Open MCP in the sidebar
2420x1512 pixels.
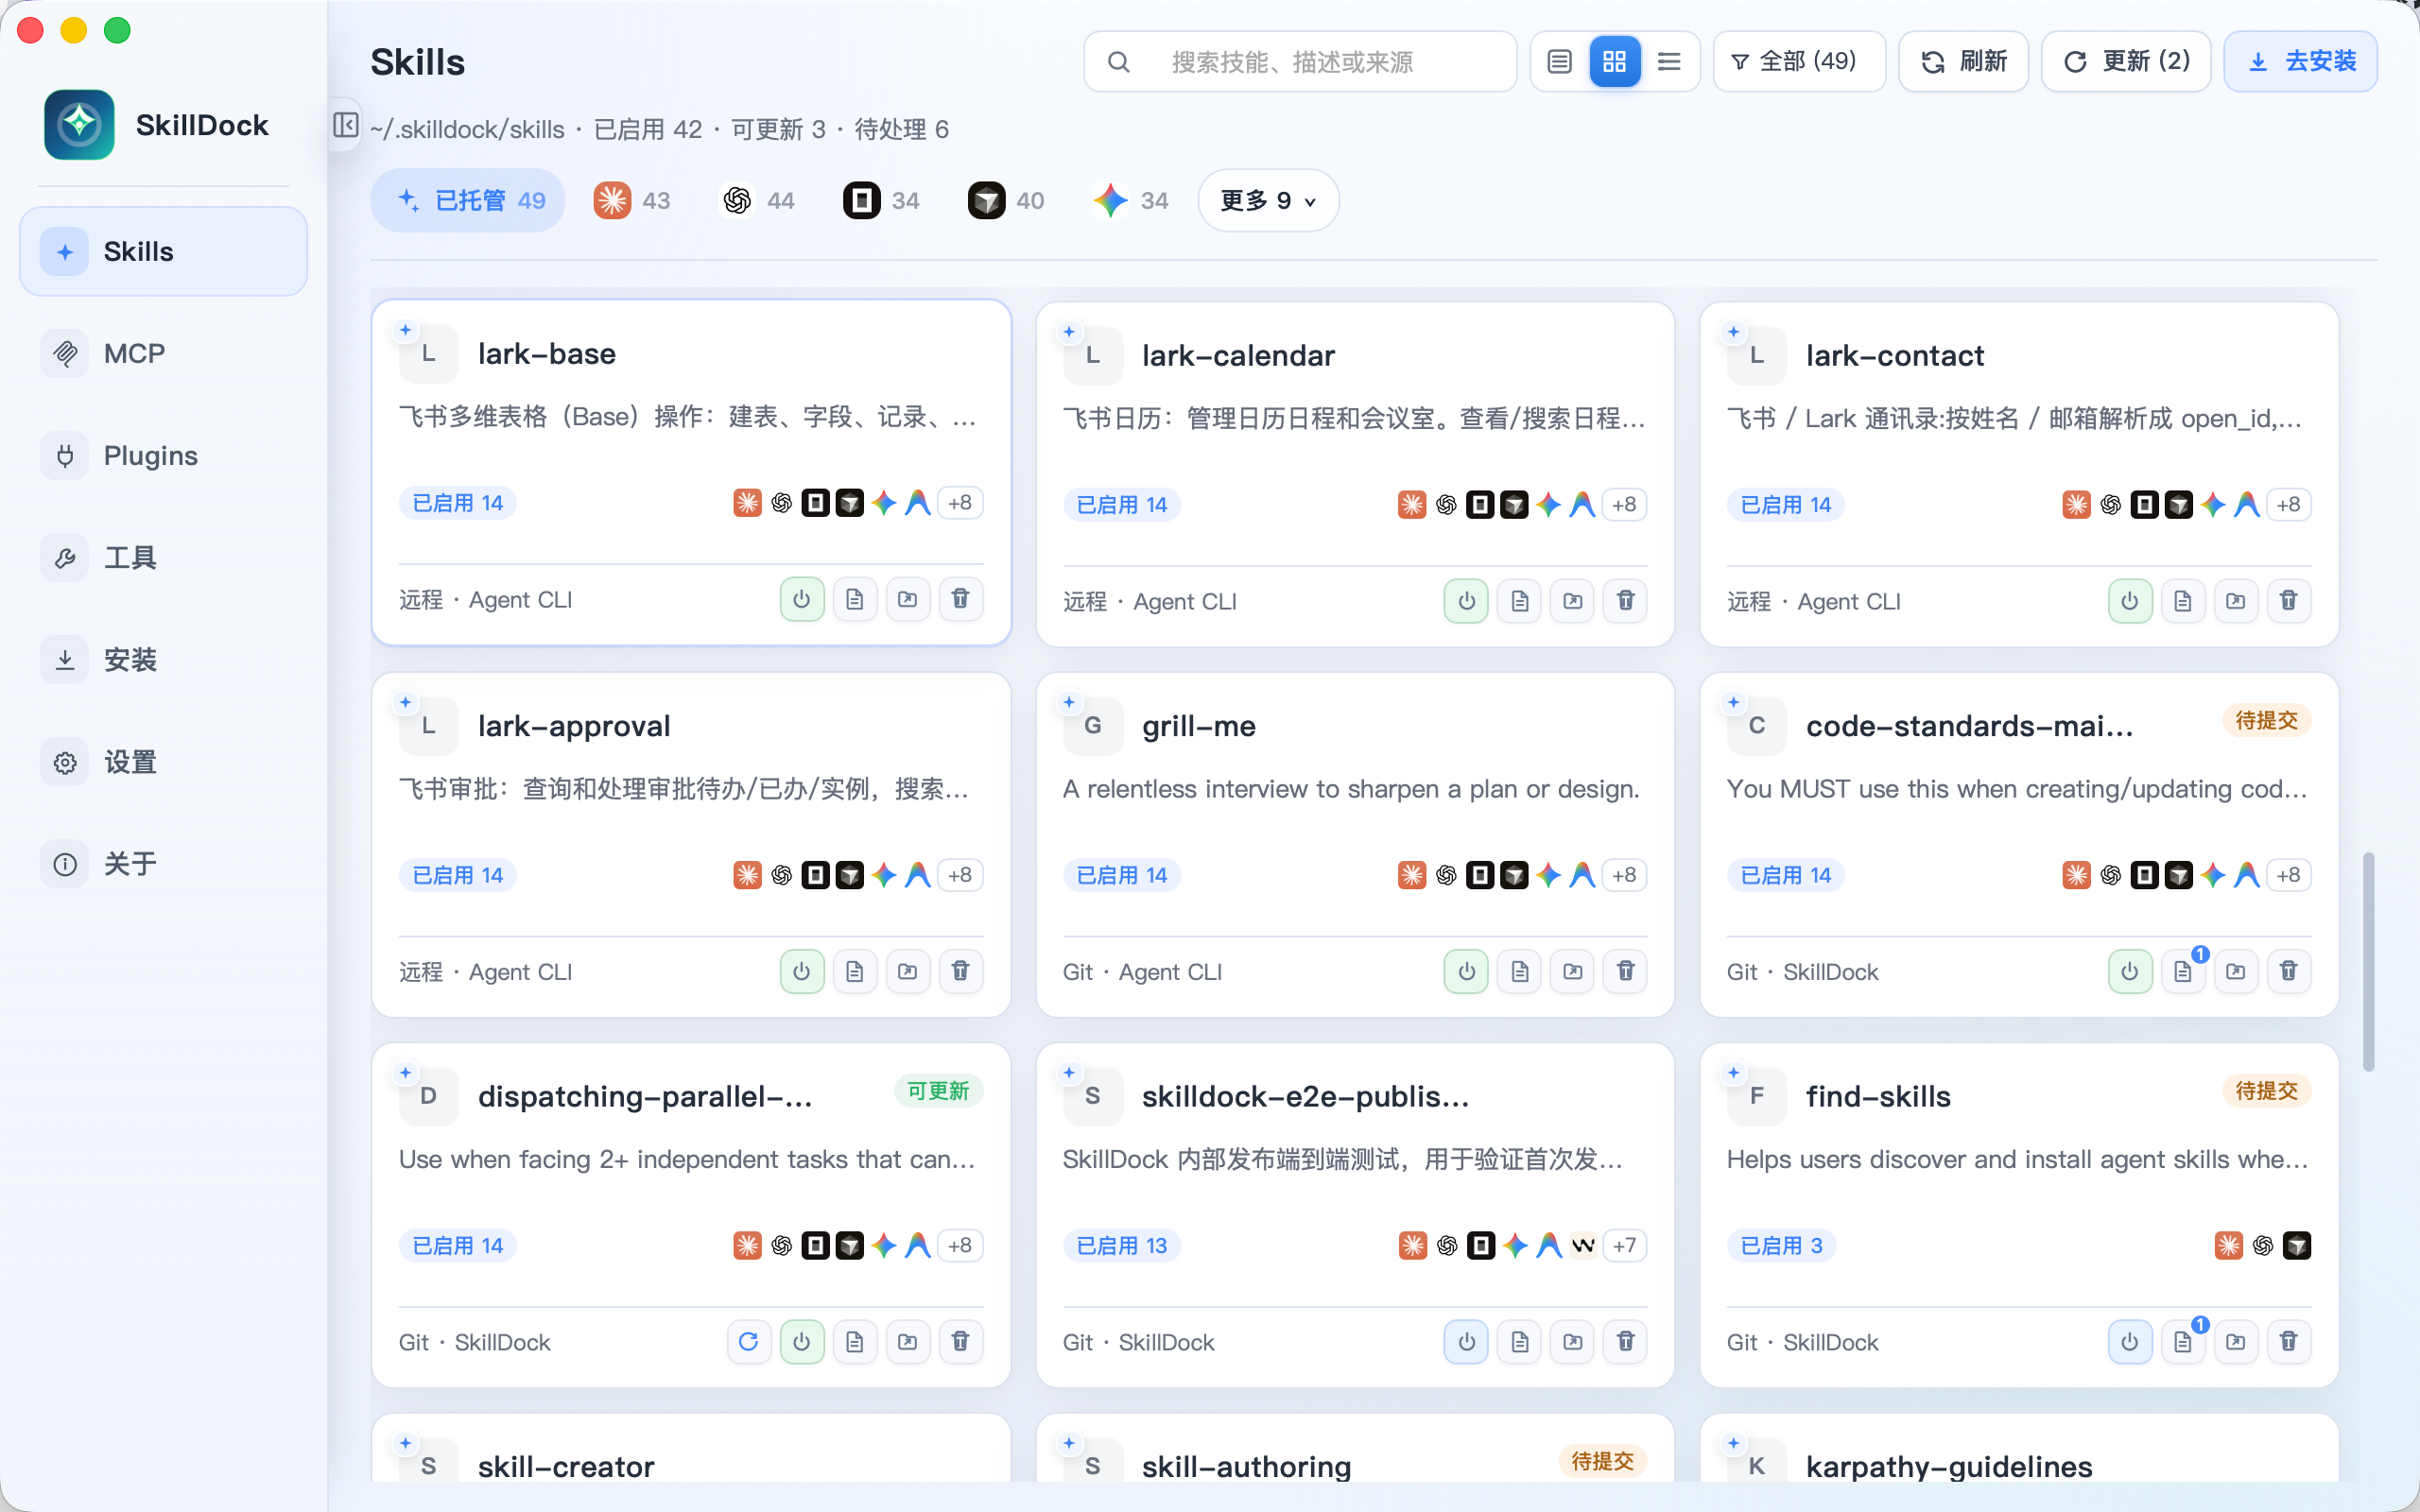pos(163,353)
